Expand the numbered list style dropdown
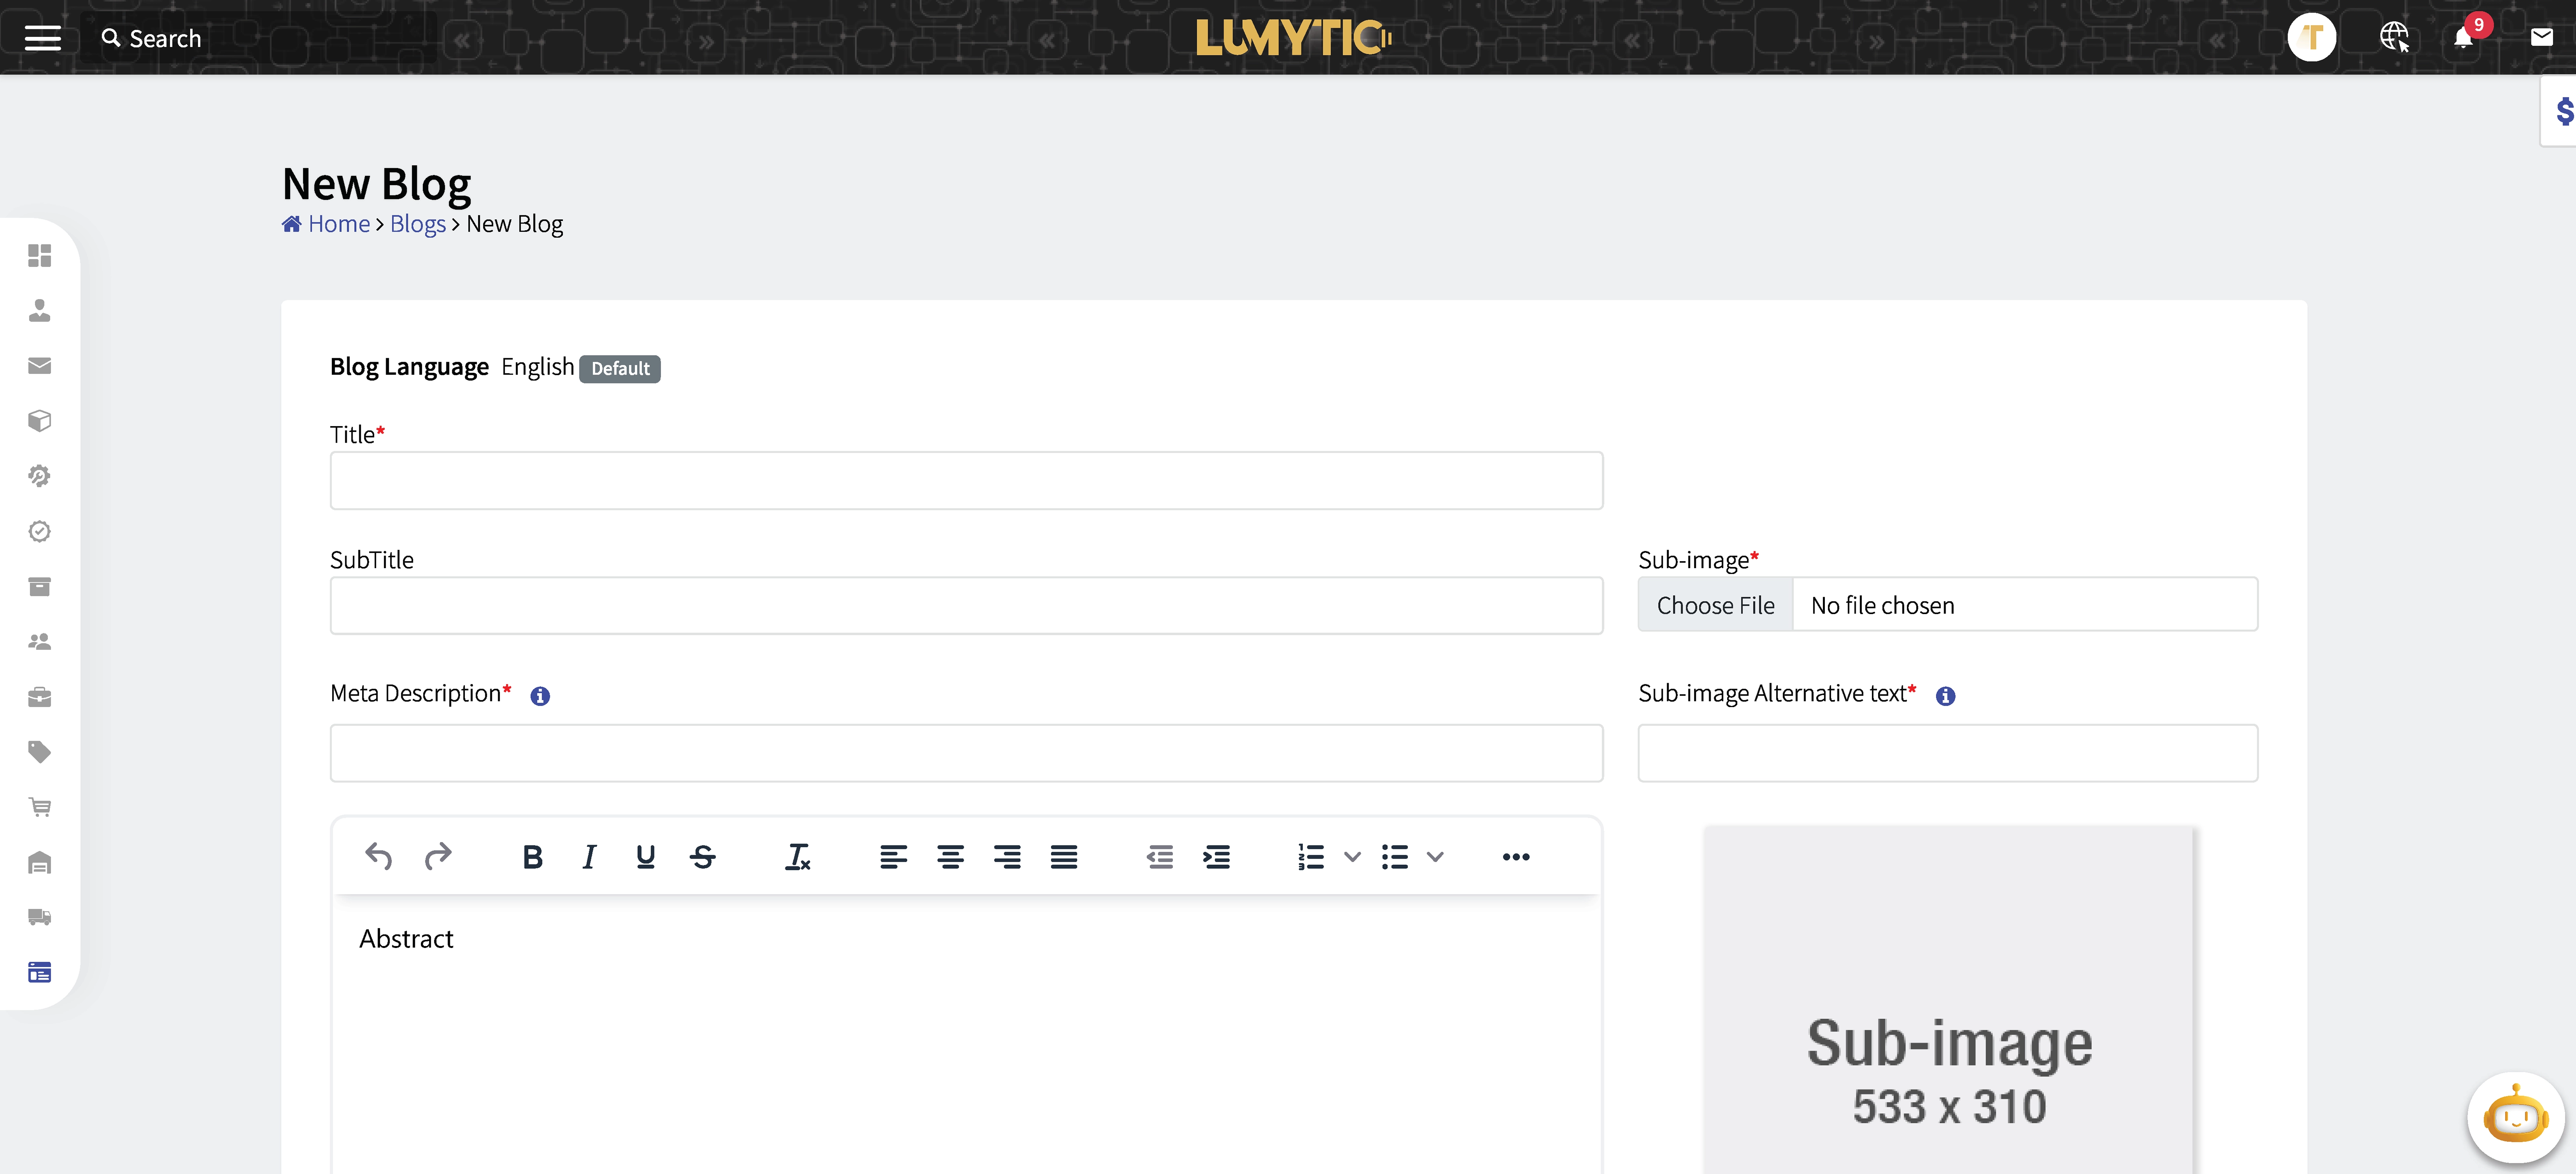Screen dimensions: 2576x1174 (x=1352, y=856)
